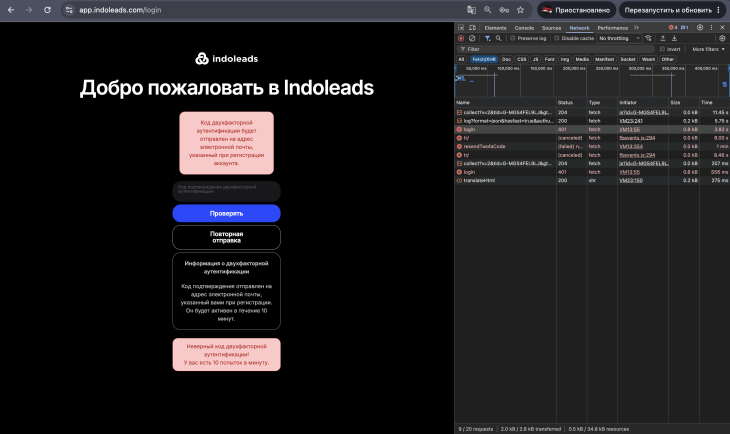The height and width of the screenshot is (434, 730).
Task: Open site information icon in address bar
Action: tap(69, 10)
